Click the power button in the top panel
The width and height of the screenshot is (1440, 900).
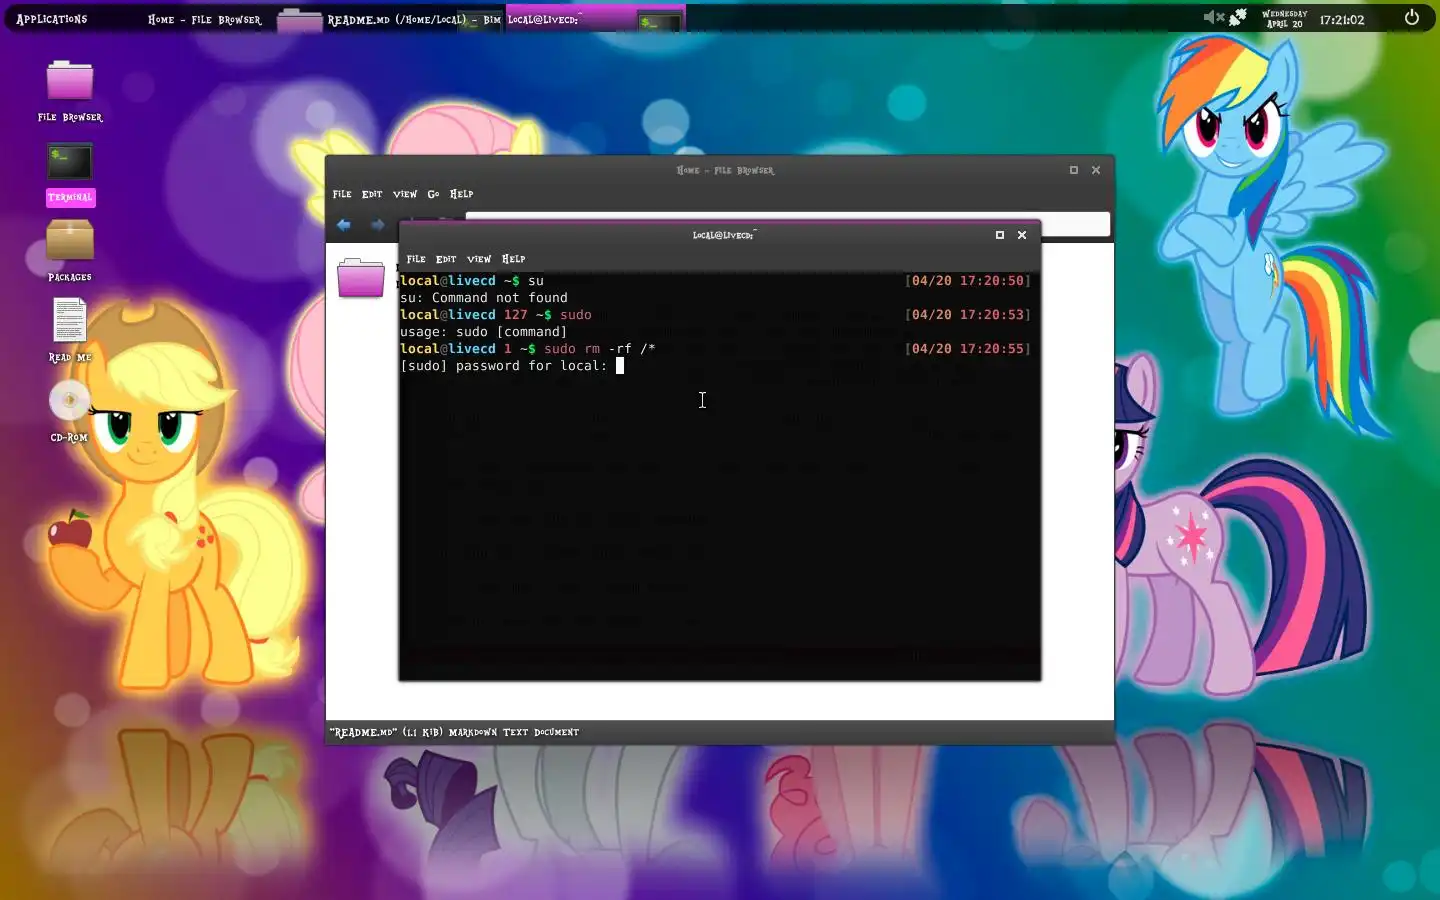pos(1412,17)
